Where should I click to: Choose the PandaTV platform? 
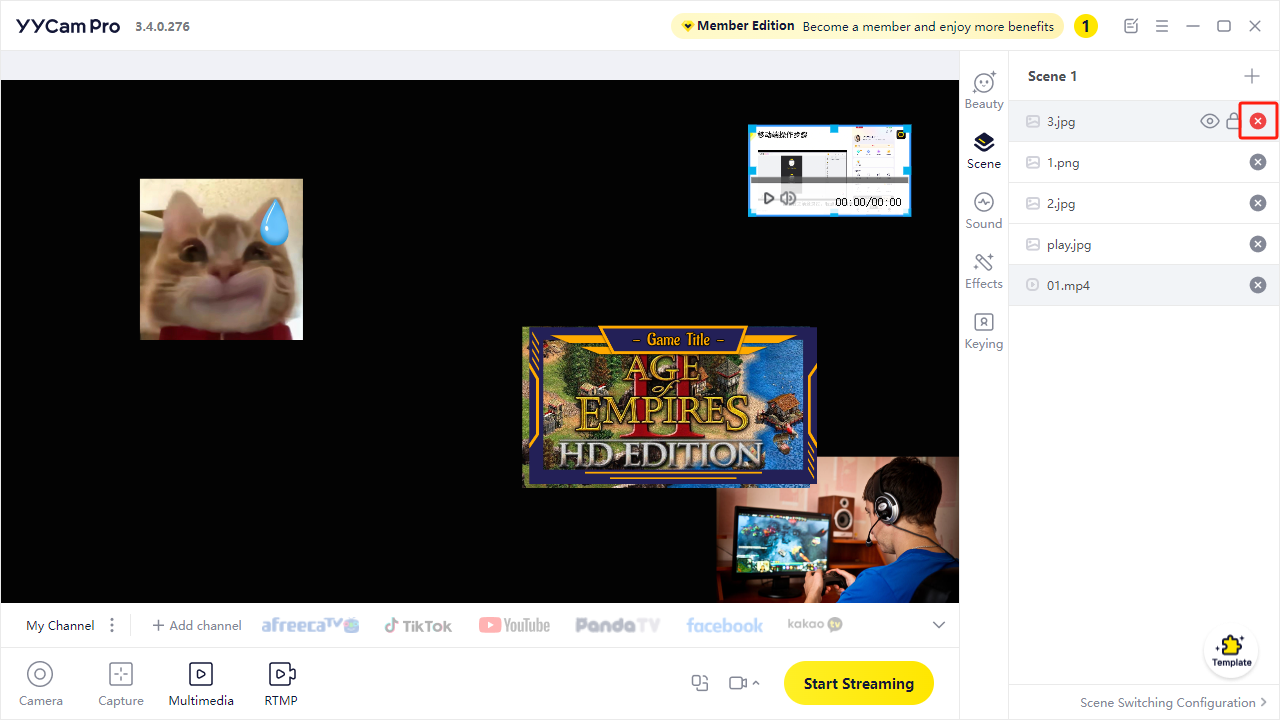tap(618, 625)
